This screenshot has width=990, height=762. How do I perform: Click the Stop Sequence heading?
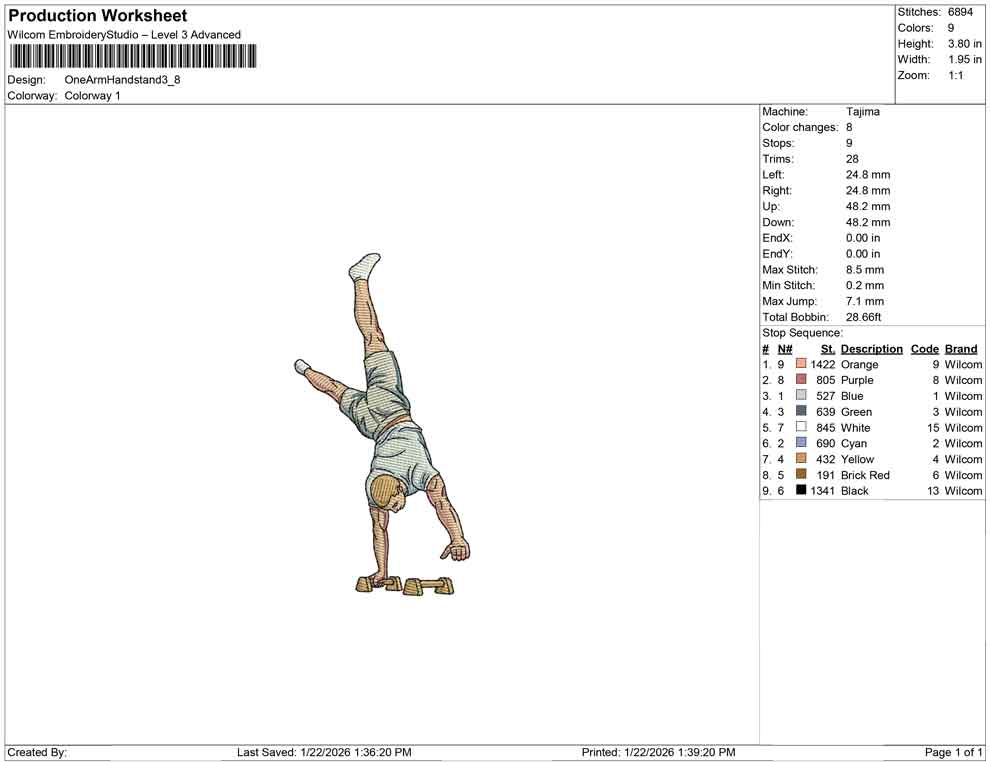[x=800, y=332]
